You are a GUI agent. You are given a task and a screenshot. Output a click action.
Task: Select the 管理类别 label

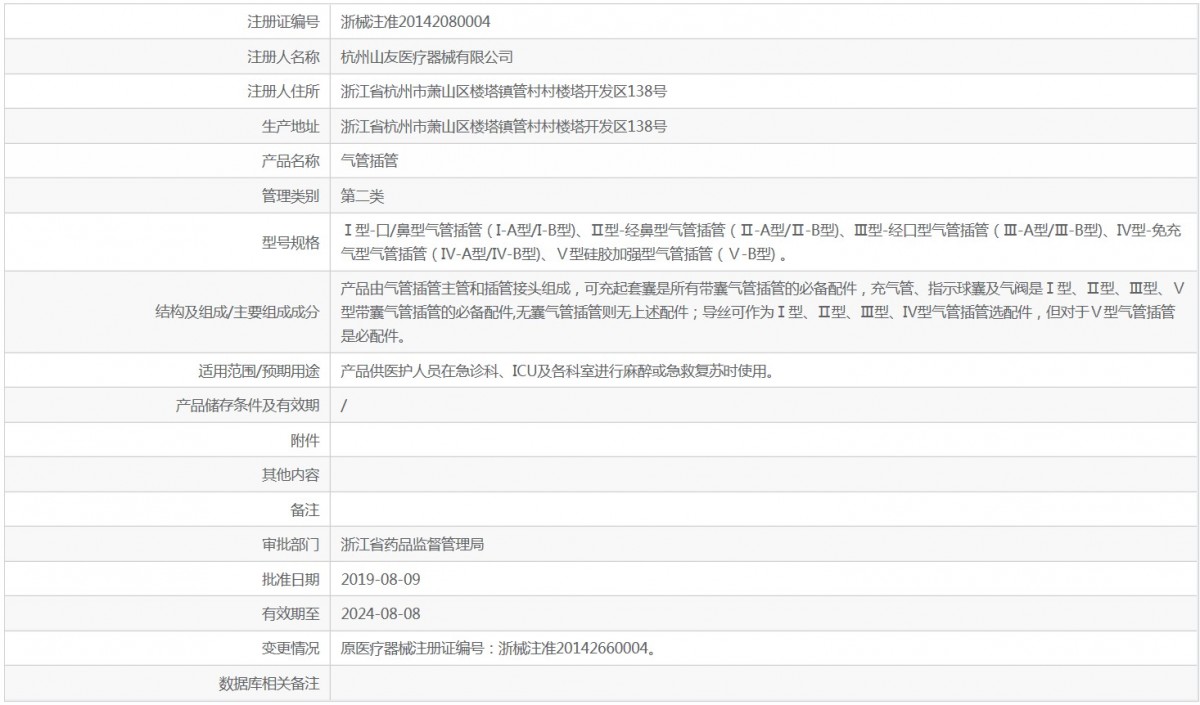point(290,195)
